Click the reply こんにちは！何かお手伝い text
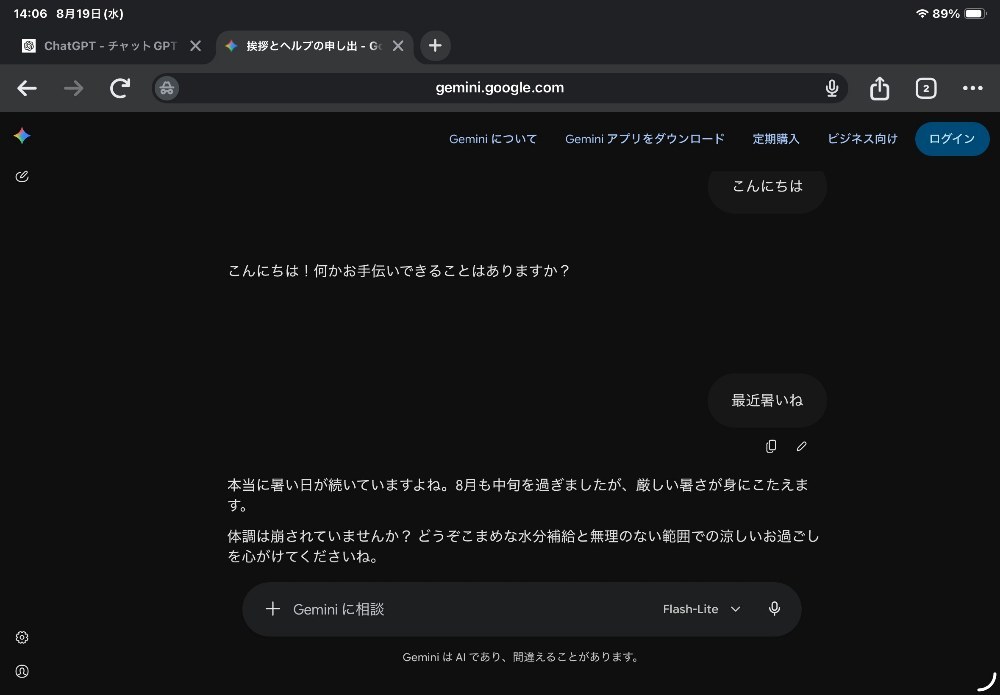This screenshot has width=1000, height=695. pos(399,271)
